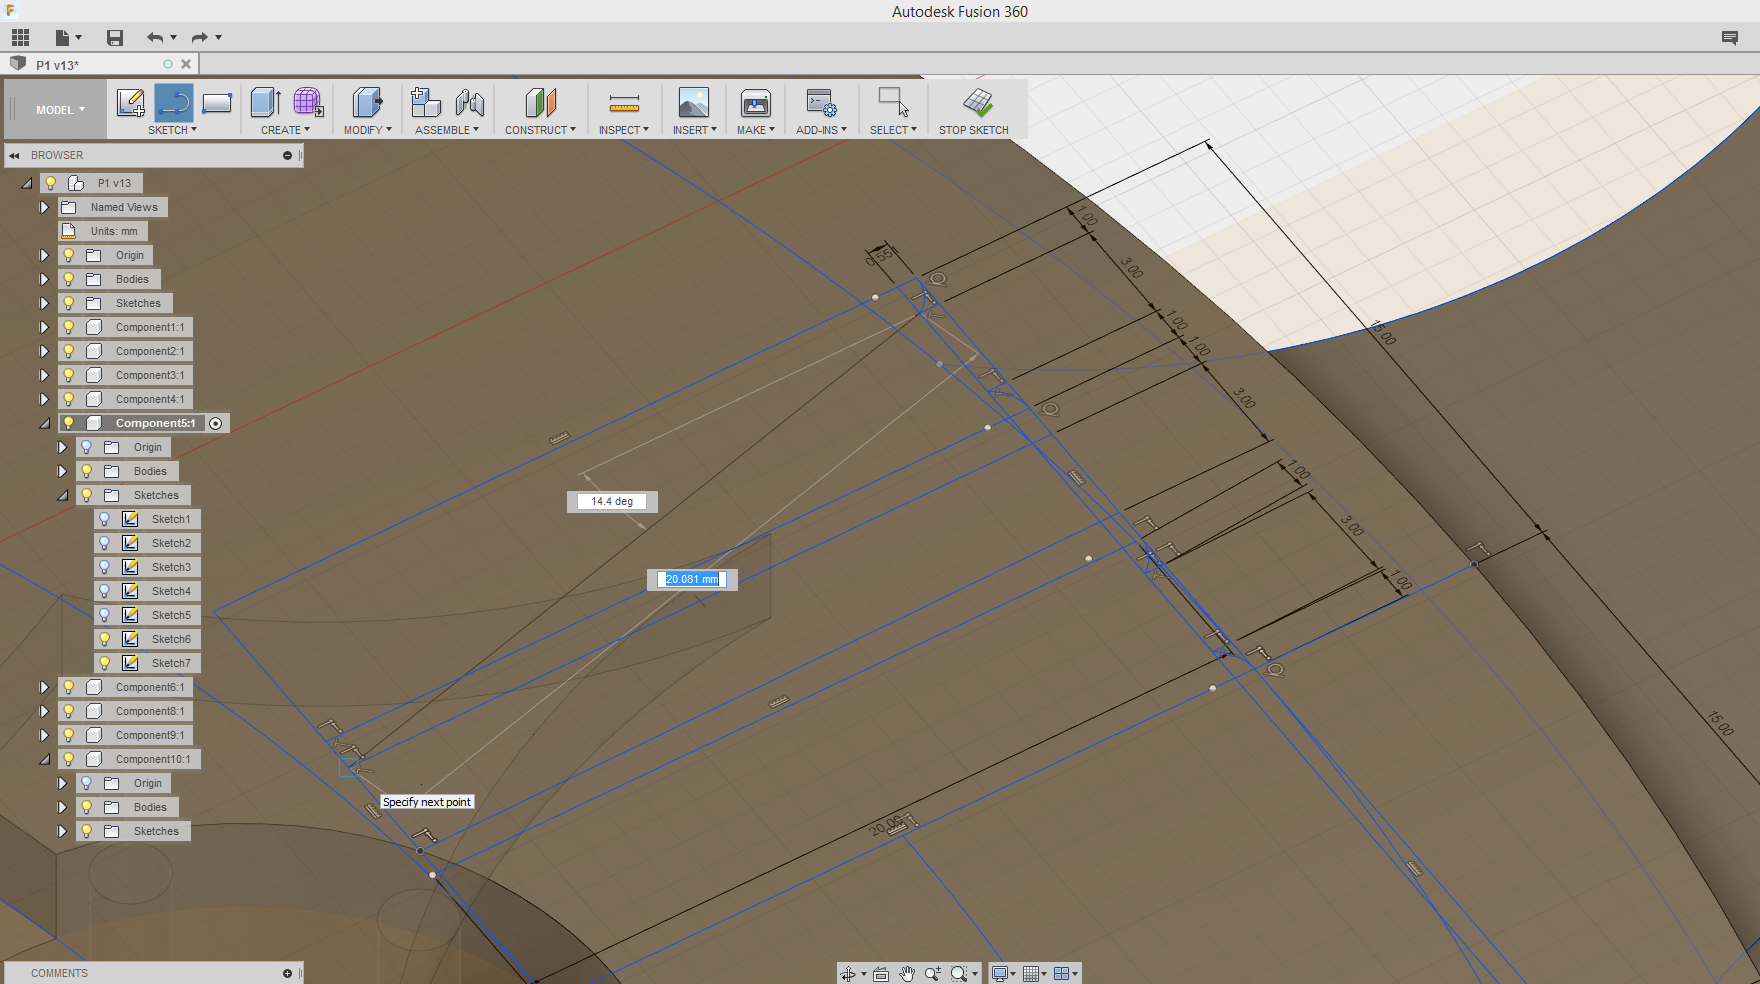Toggle visibility bulb of Sketch6
1760x984 pixels.
[104, 639]
